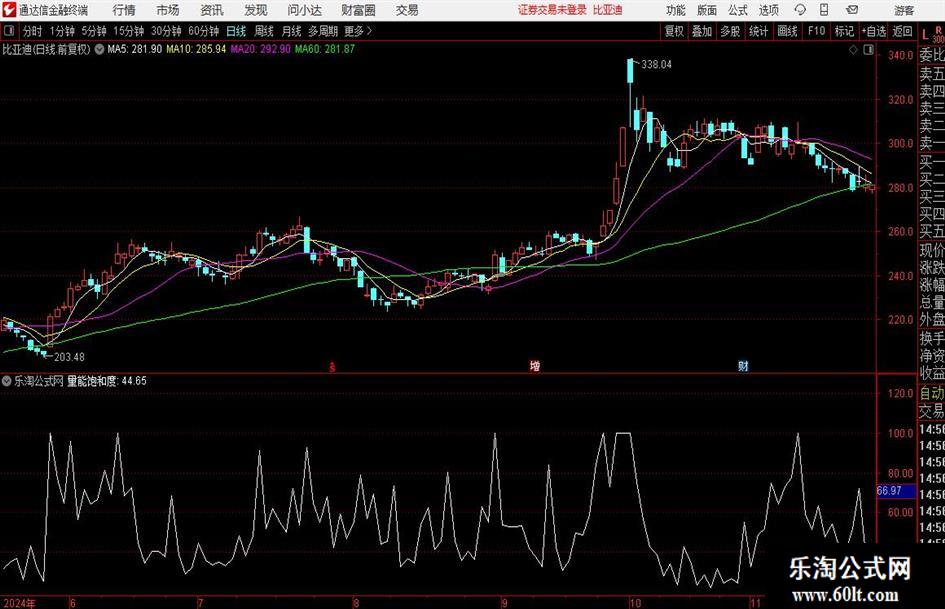Select the 多周期 tab
The height and width of the screenshot is (609, 945).
(x=323, y=31)
